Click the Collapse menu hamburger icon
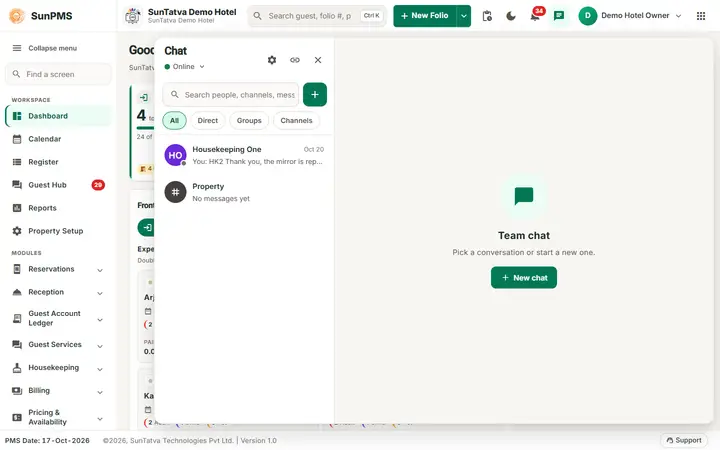 coord(17,48)
